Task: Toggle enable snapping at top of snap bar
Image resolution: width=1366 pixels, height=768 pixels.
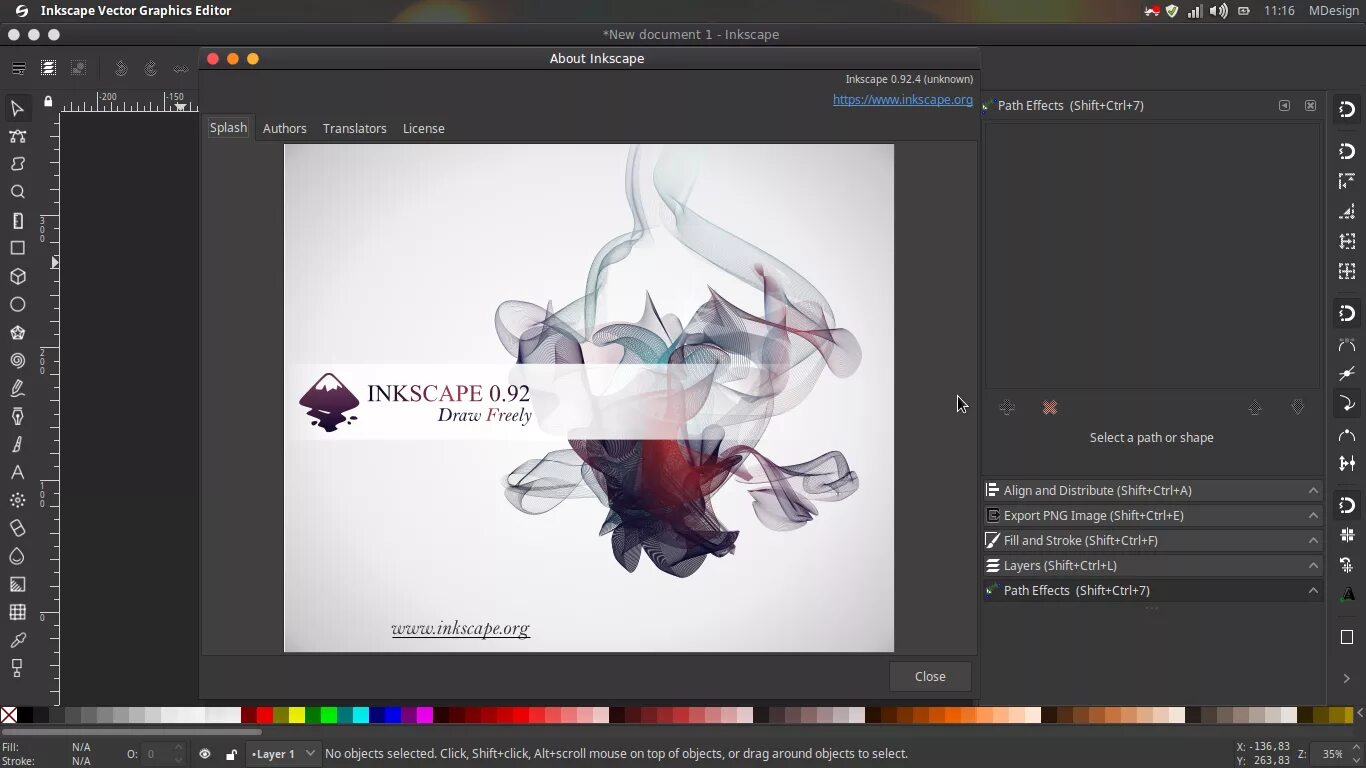Action: (1347, 110)
